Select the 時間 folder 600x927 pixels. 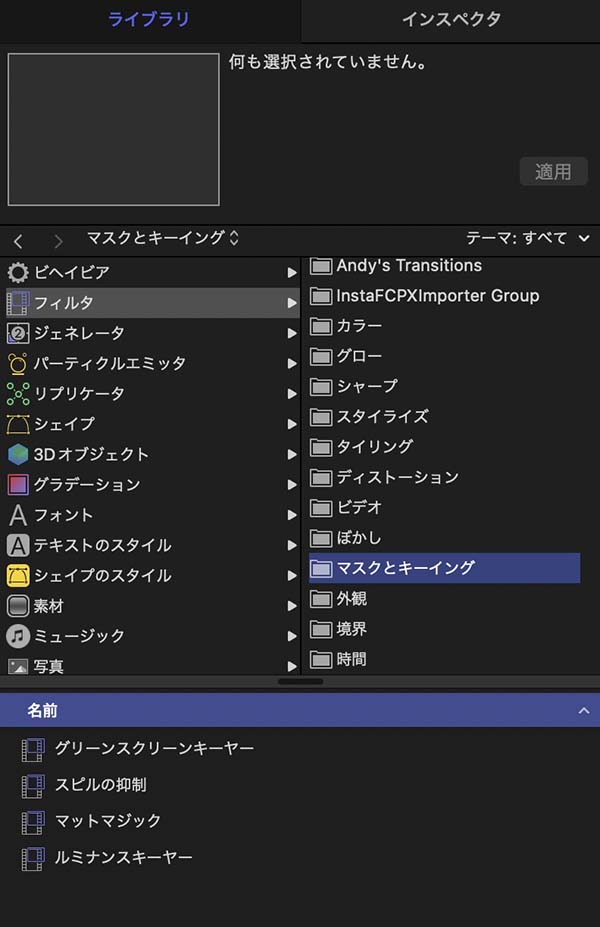(444, 659)
